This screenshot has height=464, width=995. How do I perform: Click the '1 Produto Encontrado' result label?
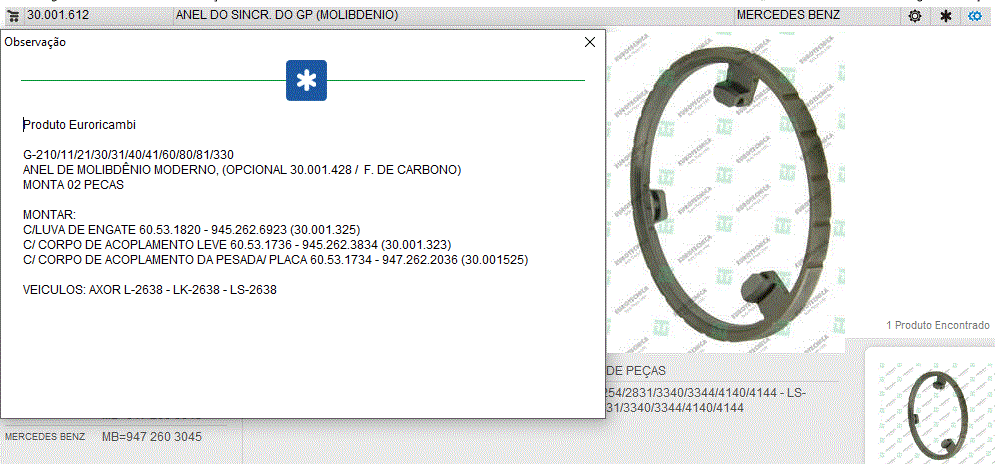click(x=937, y=325)
